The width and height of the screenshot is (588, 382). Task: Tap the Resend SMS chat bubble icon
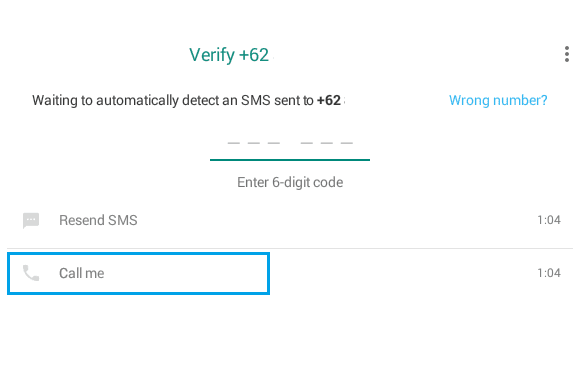pyautogui.click(x=31, y=220)
